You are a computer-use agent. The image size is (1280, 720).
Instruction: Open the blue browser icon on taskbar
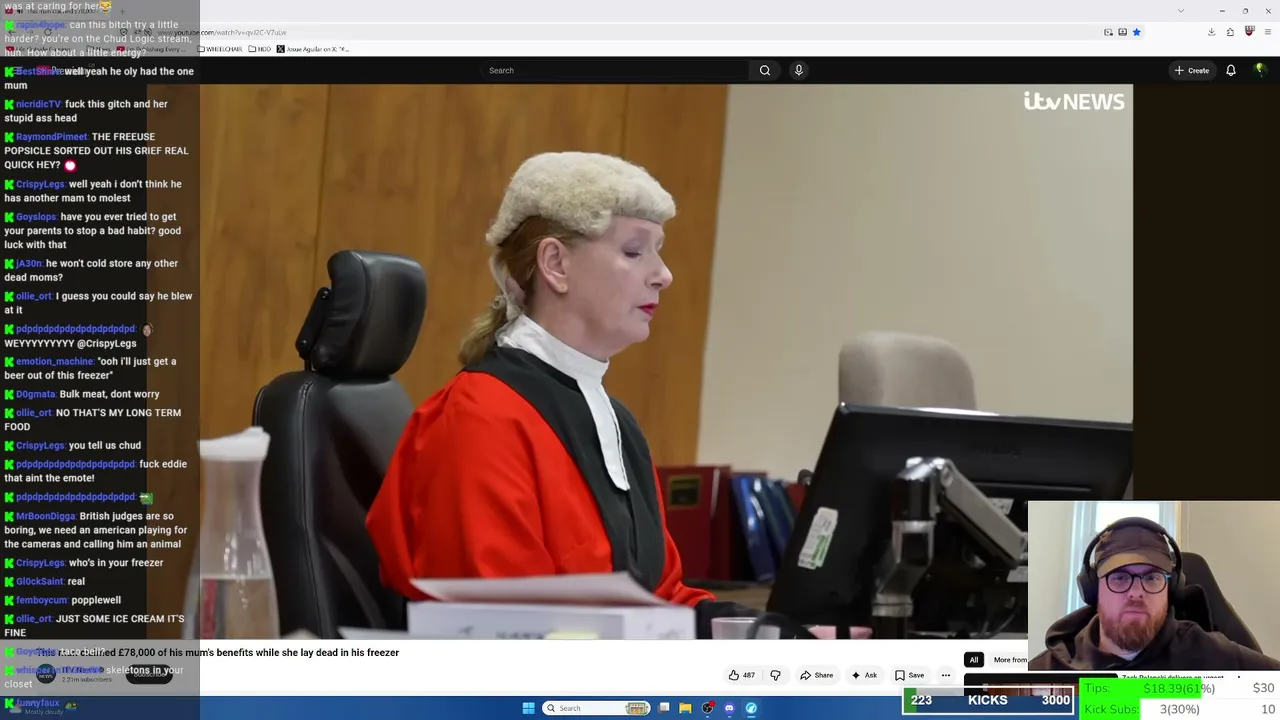pyautogui.click(x=751, y=708)
